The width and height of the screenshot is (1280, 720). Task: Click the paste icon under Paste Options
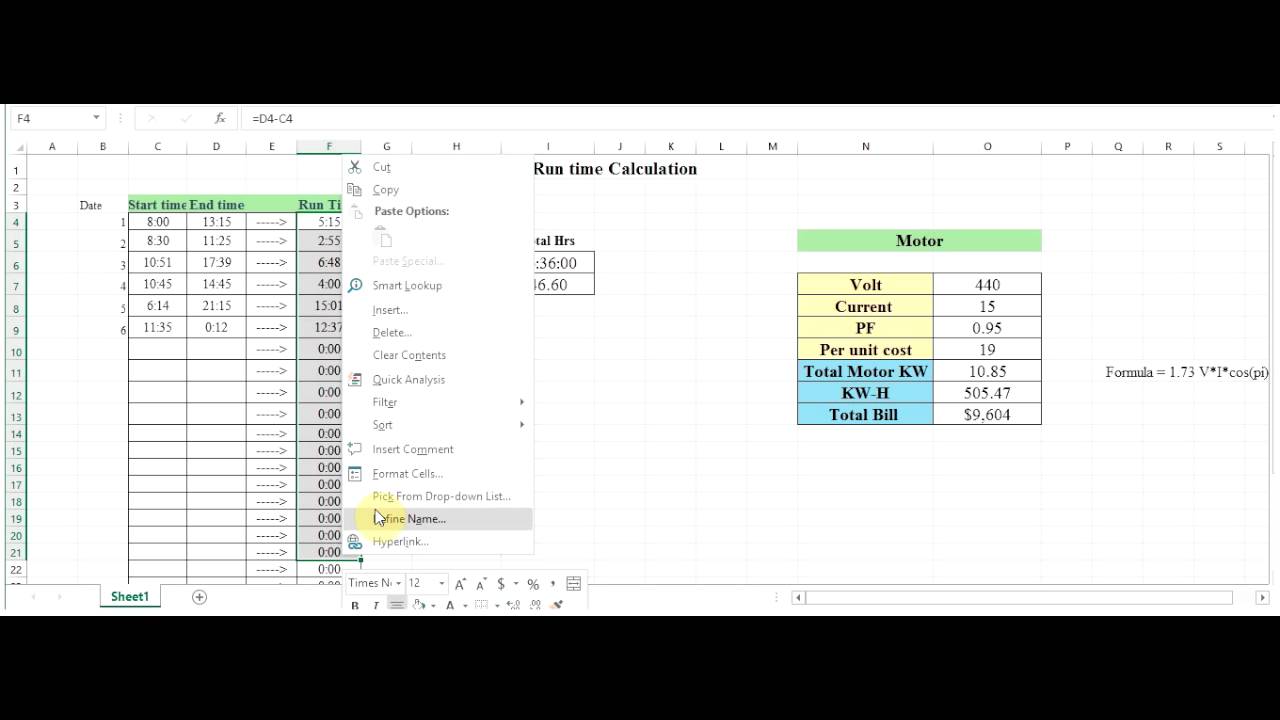[x=383, y=236]
